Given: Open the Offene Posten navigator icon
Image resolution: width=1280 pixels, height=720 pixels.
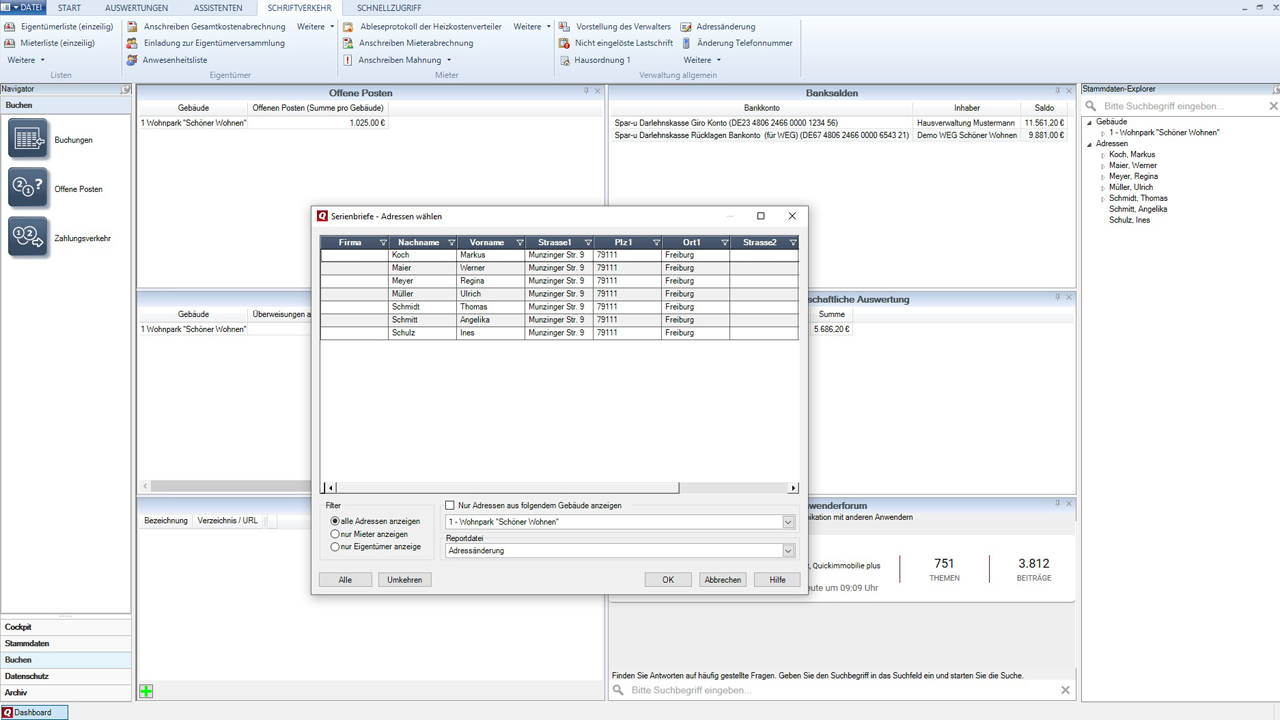Looking at the screenshot, I should click(28, 188).
